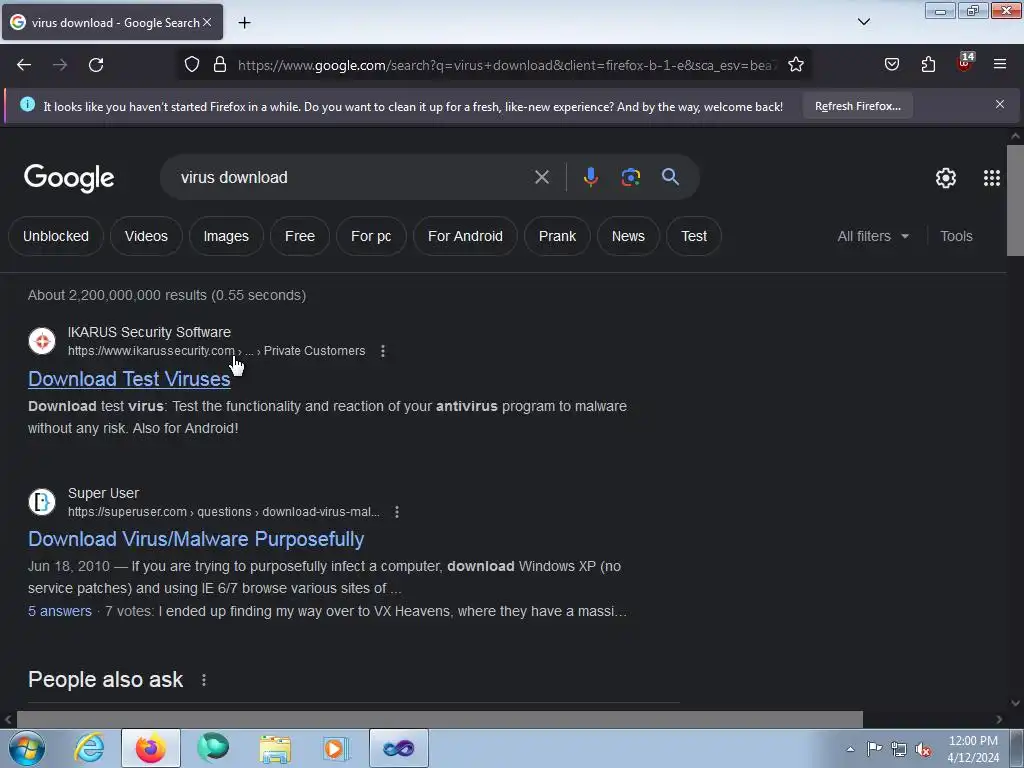Clear the search box text
The width and height of the screenshot is (1024, 768).
[x=541, y=177]
